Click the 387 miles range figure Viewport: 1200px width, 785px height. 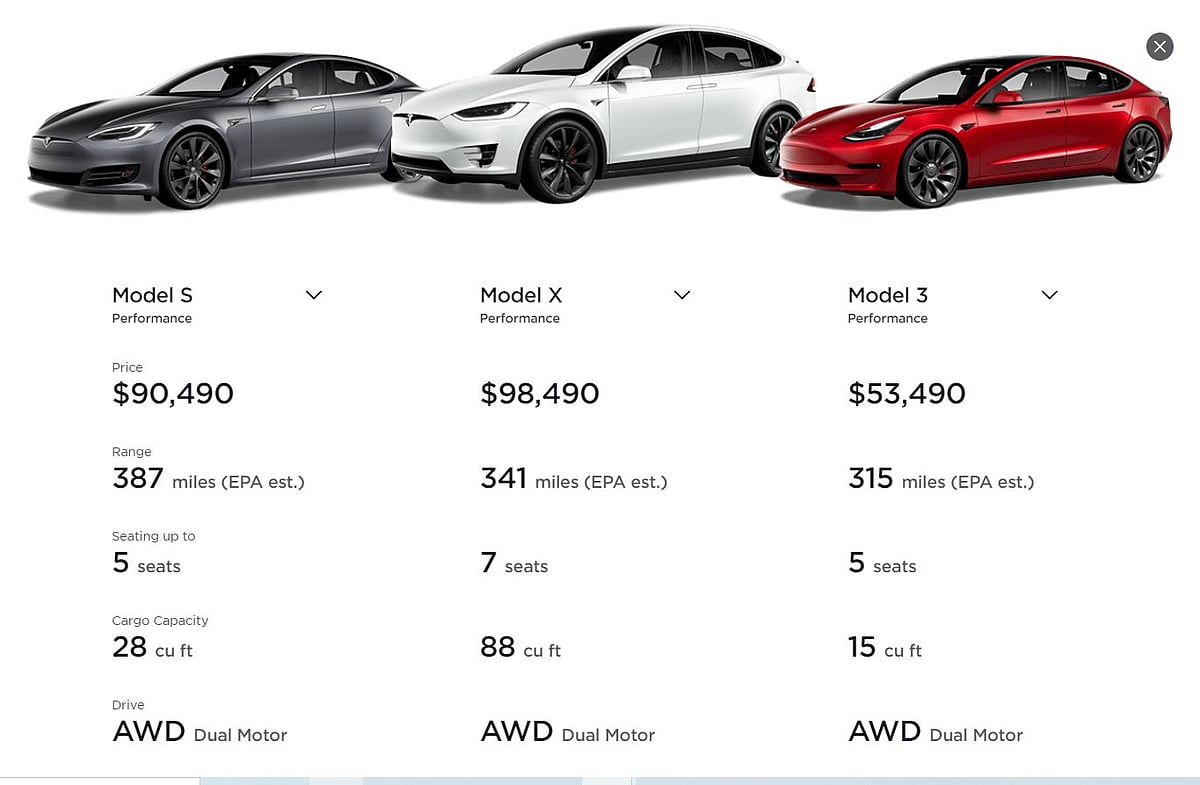coord(208,480)
